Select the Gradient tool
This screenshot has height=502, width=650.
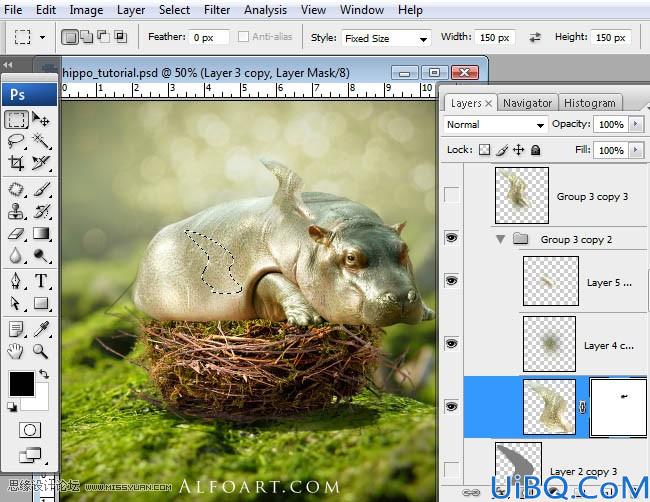click(41, 234)
